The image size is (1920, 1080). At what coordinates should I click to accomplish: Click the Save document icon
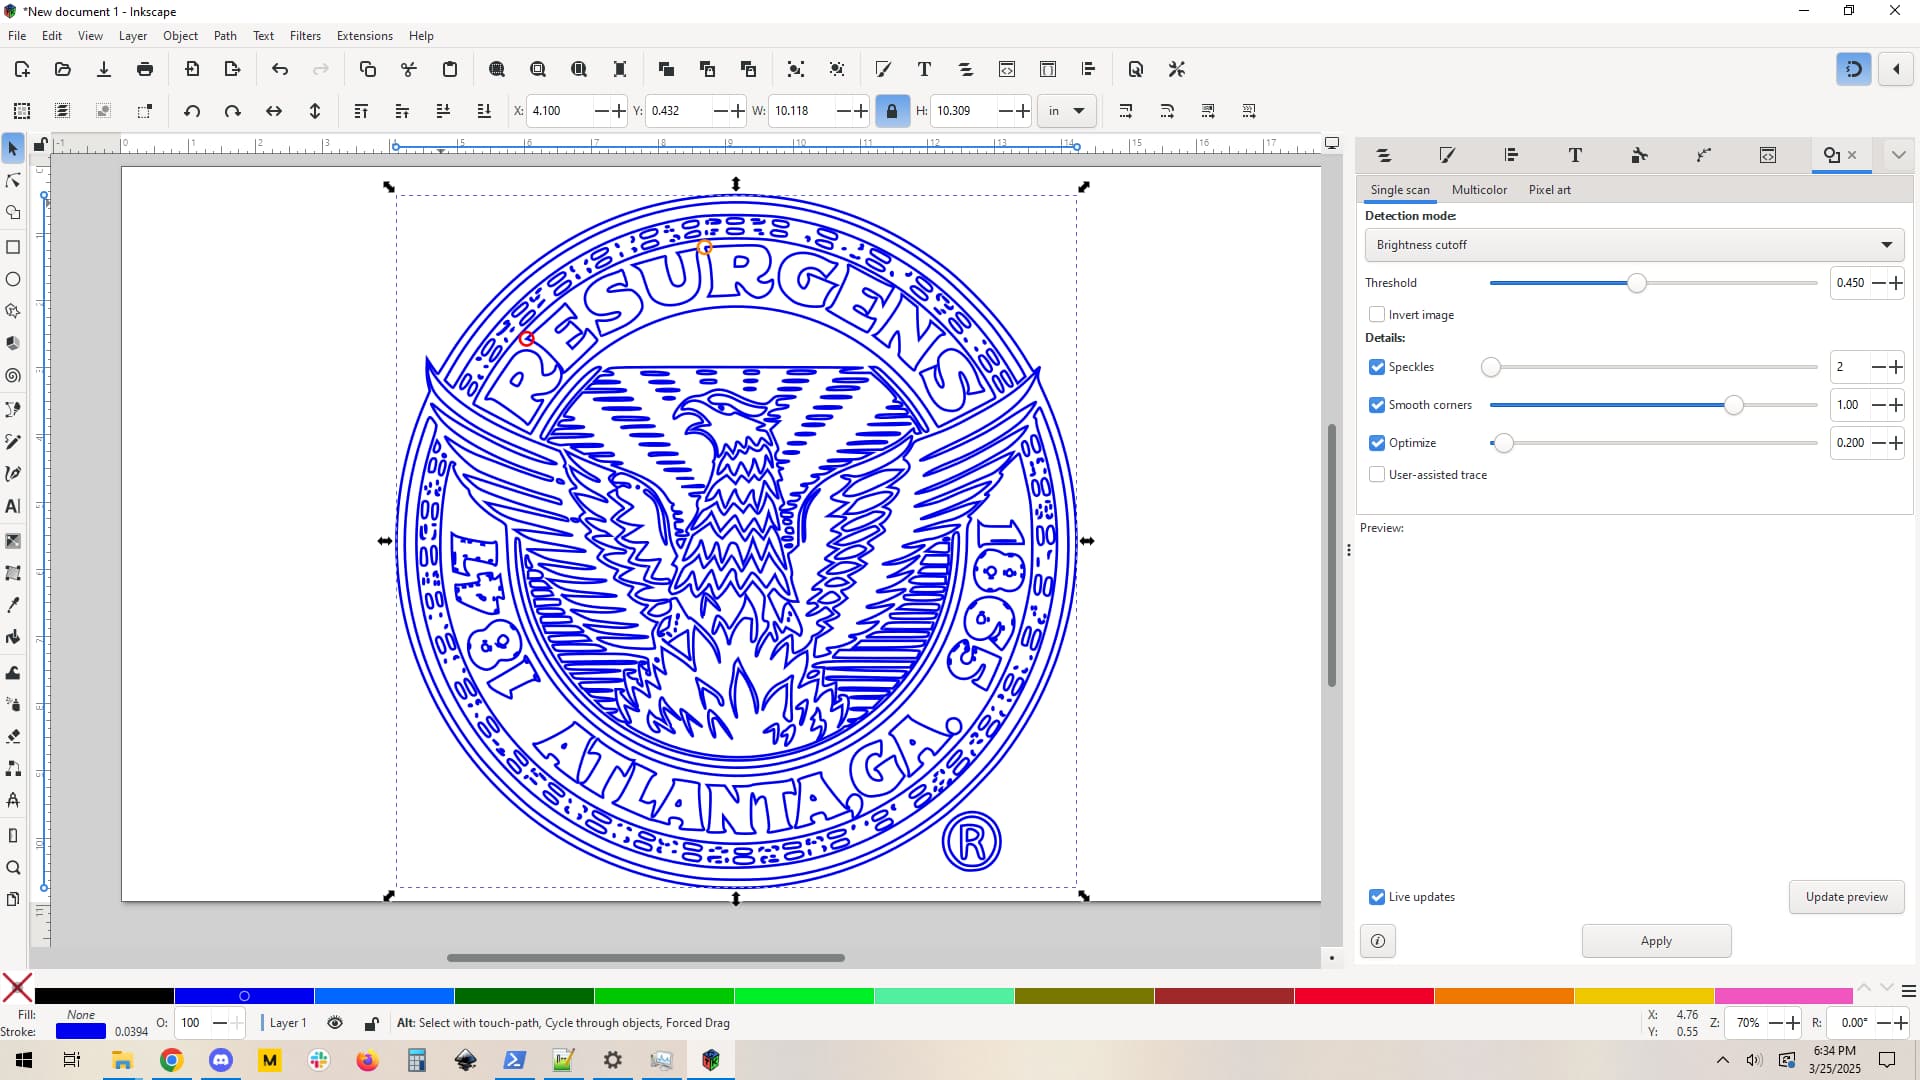pos(104,69)
